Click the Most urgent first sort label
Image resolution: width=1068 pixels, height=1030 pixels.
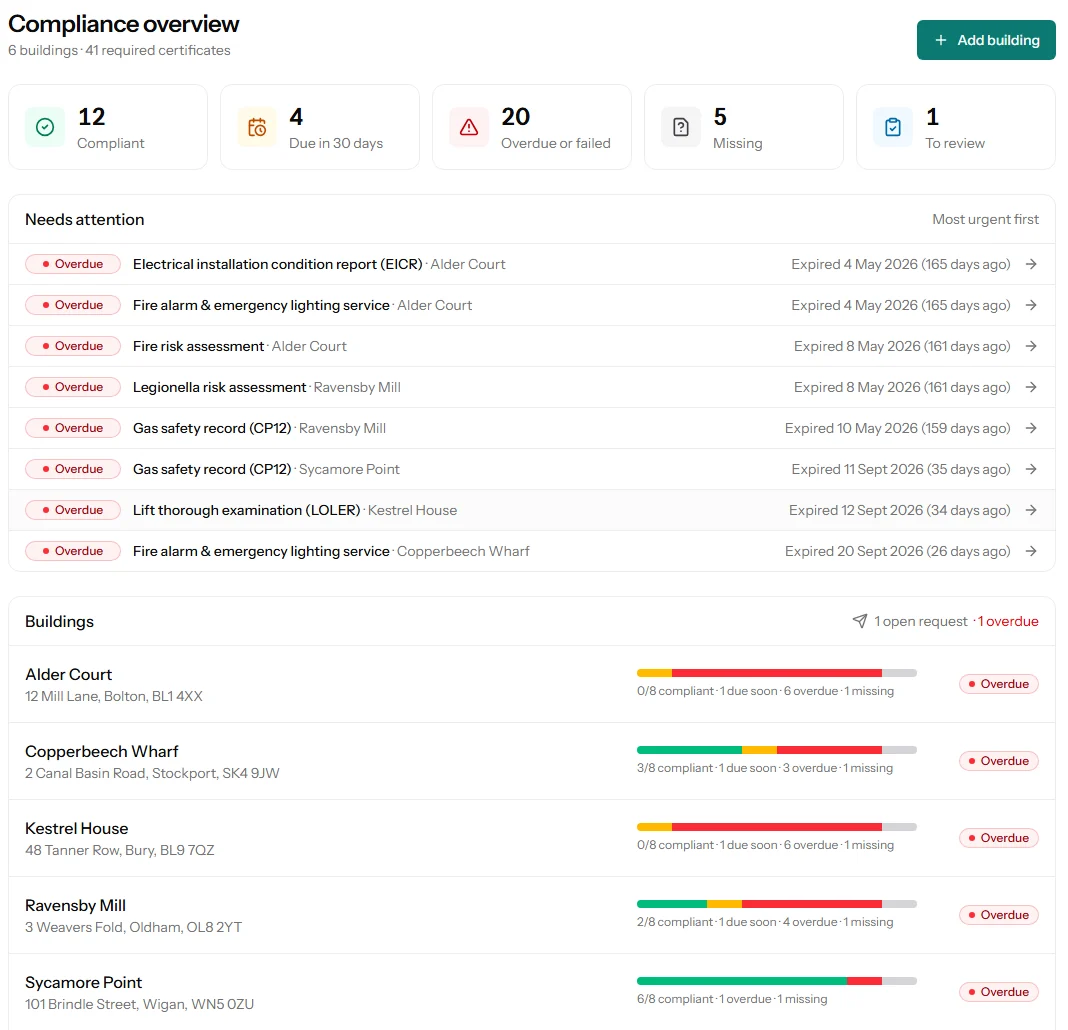[x=986, y=219]
